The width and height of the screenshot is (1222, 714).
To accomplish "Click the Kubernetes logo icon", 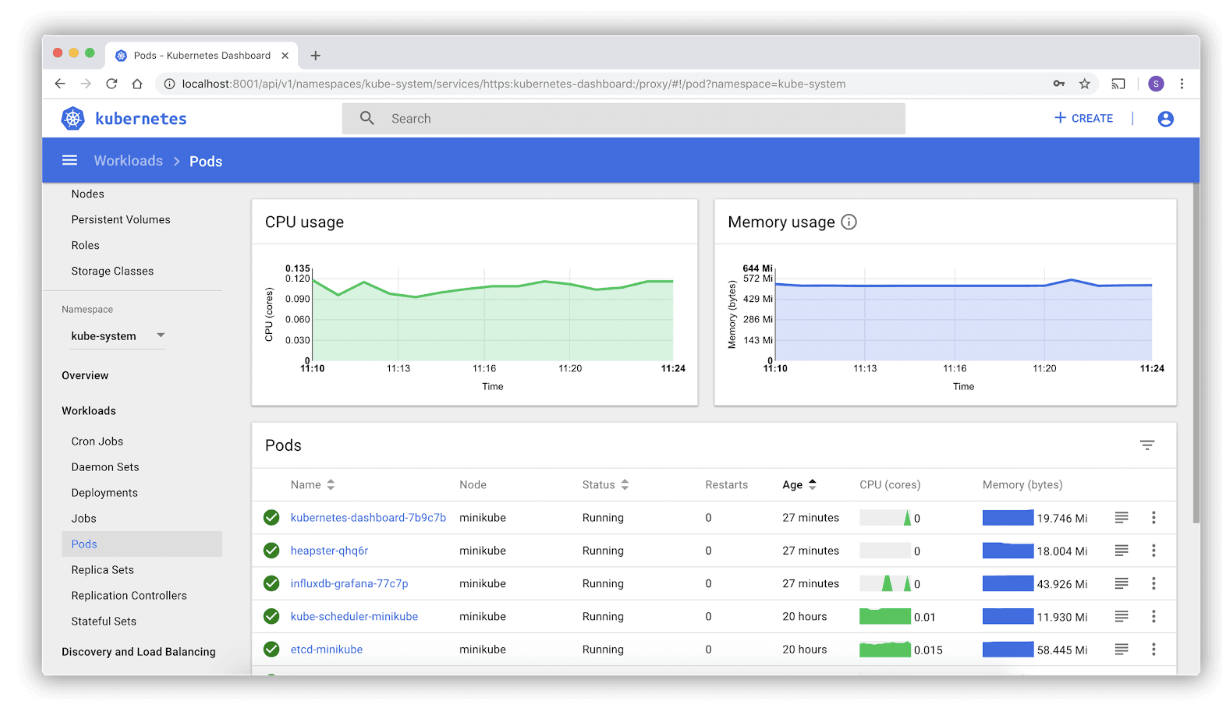I will (73, 118).
